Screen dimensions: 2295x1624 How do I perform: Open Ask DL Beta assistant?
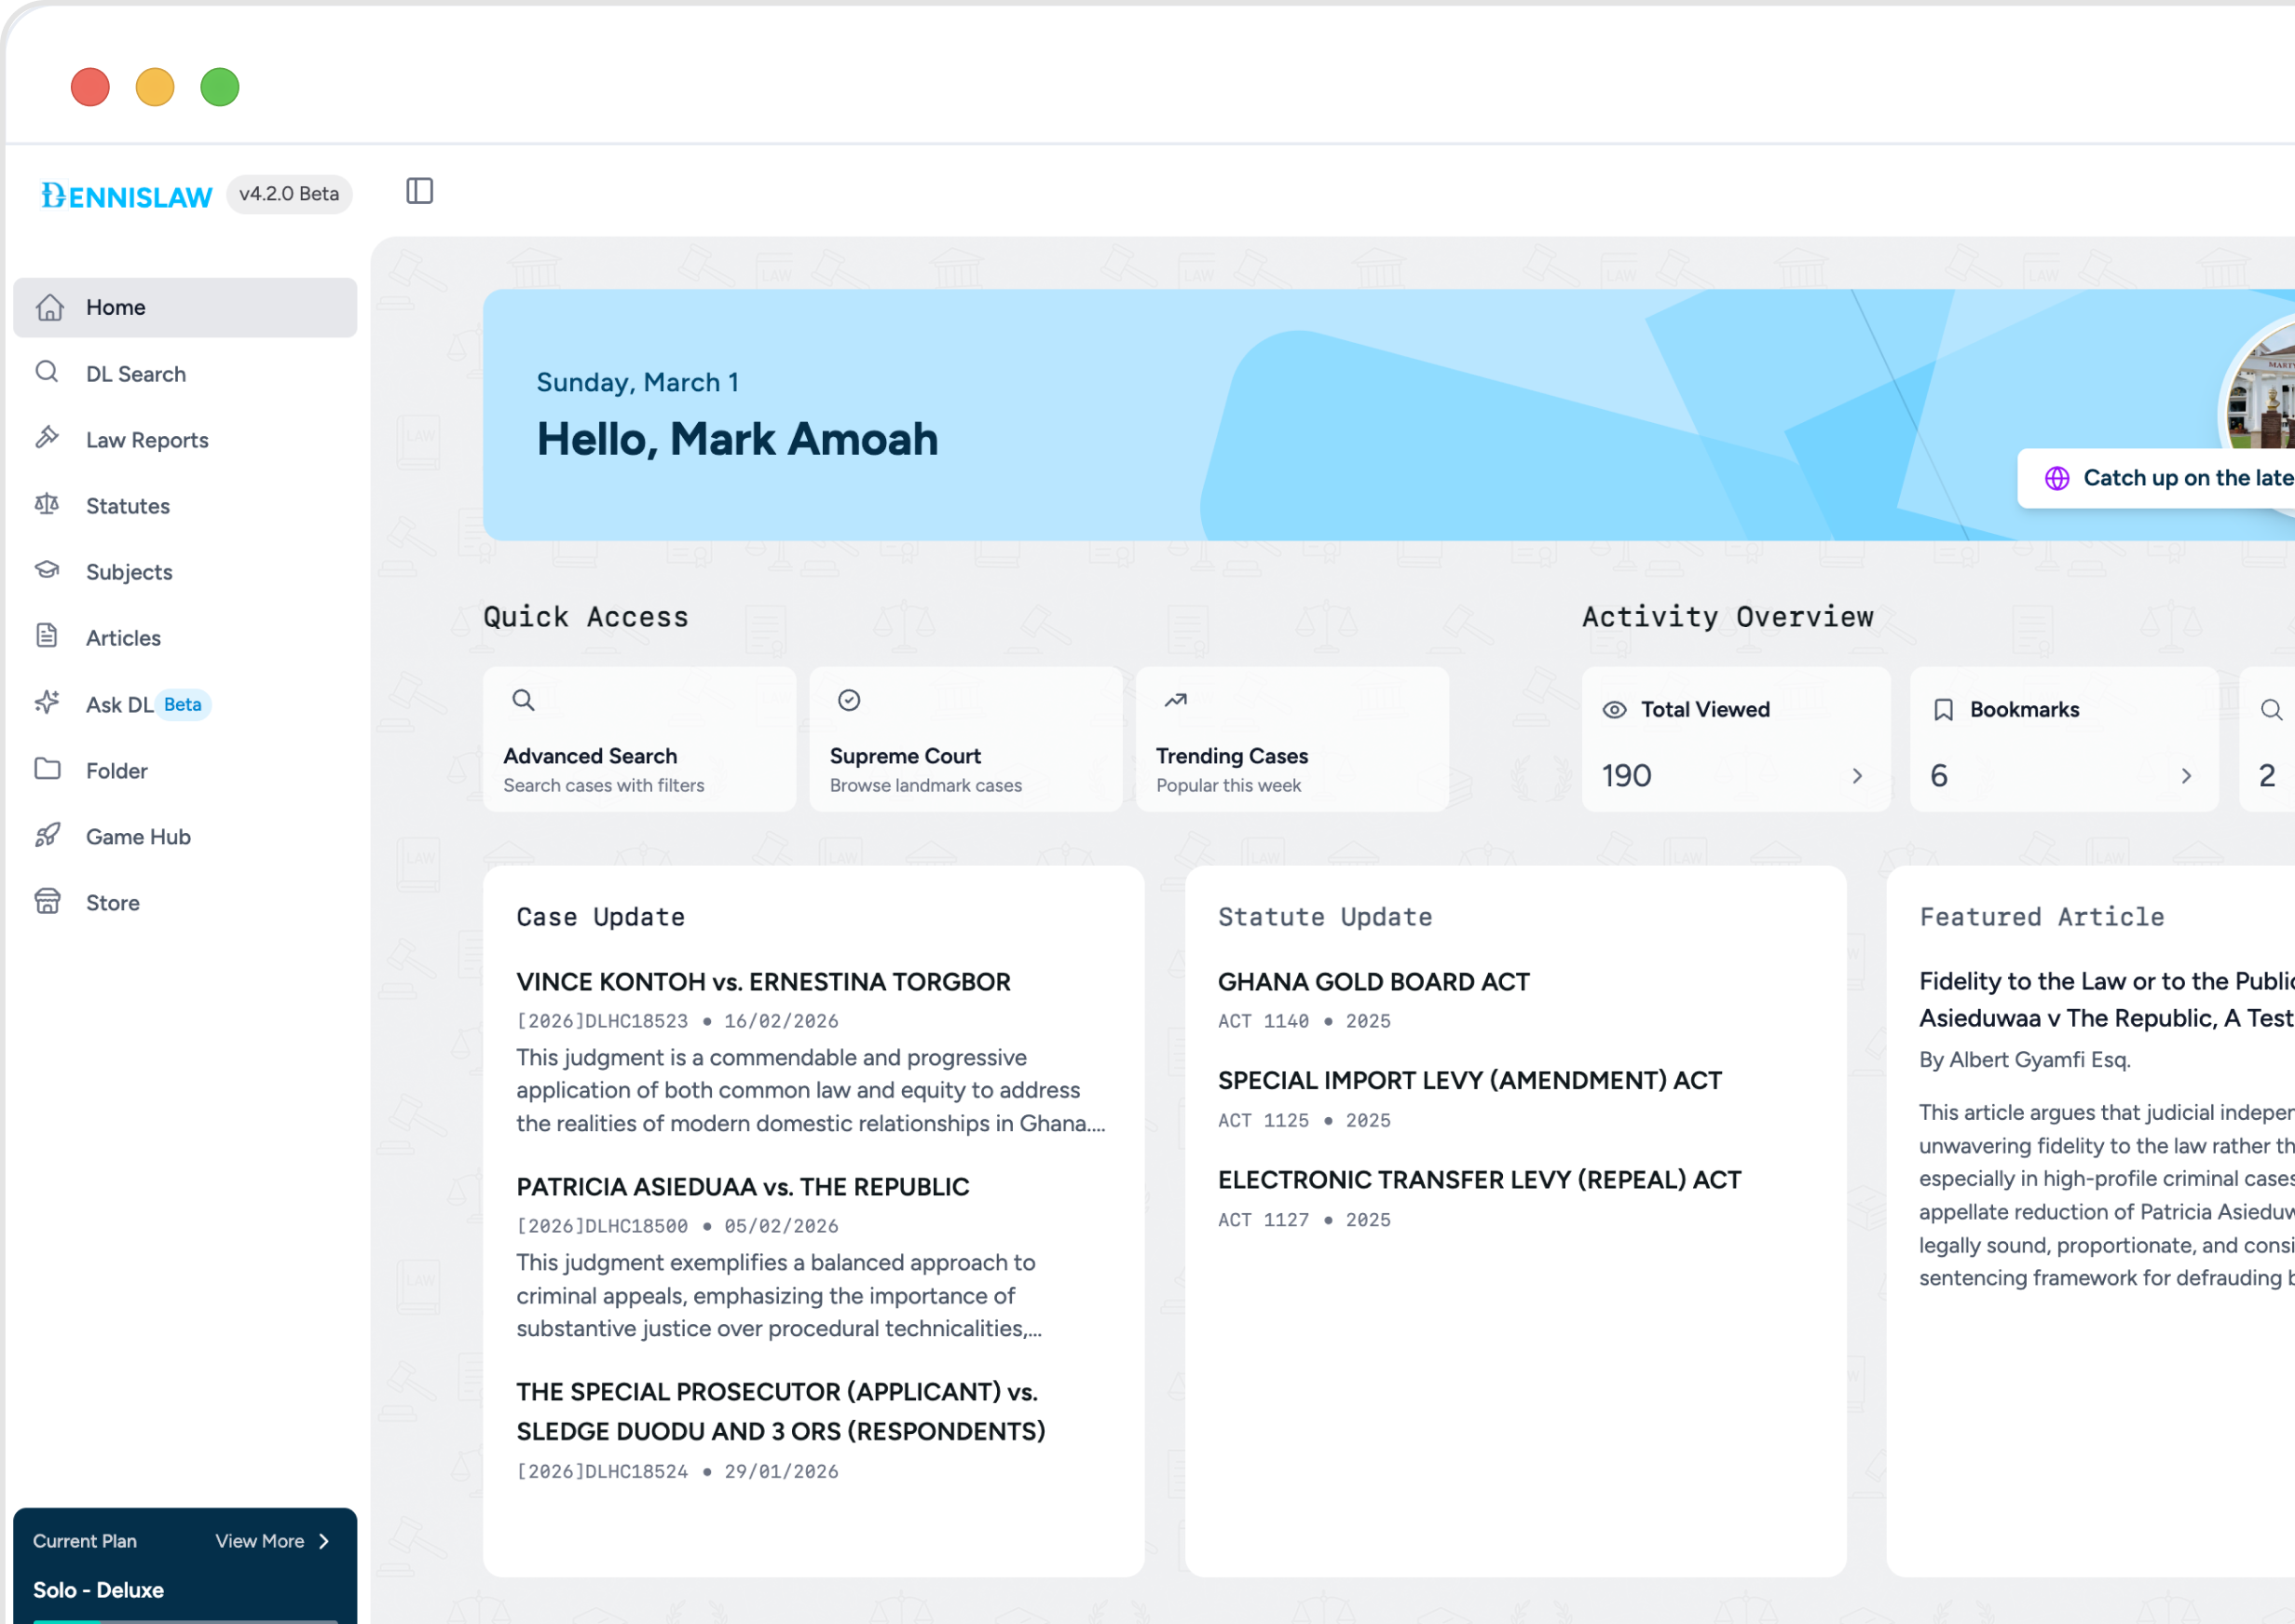pyautogui.click(x=120, y=704)
